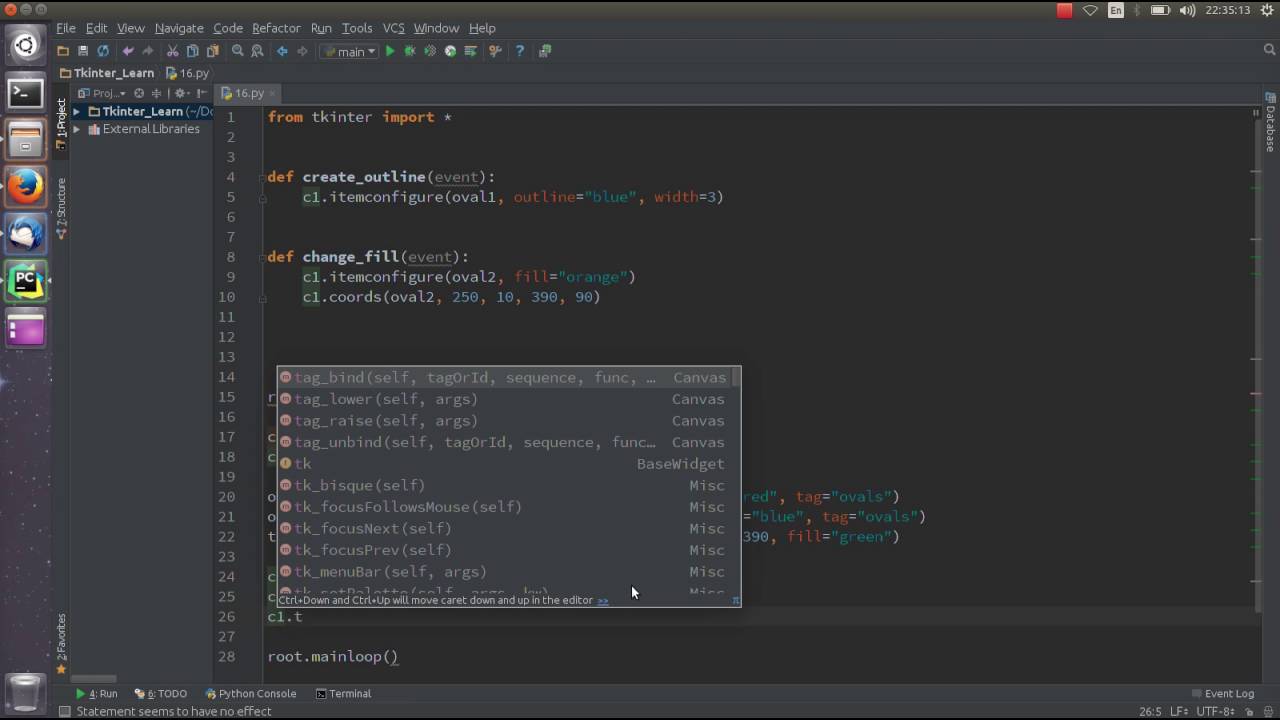Click the Replace icon in toolbar
Screen dimensions: 1280x720
click(257, 51)
